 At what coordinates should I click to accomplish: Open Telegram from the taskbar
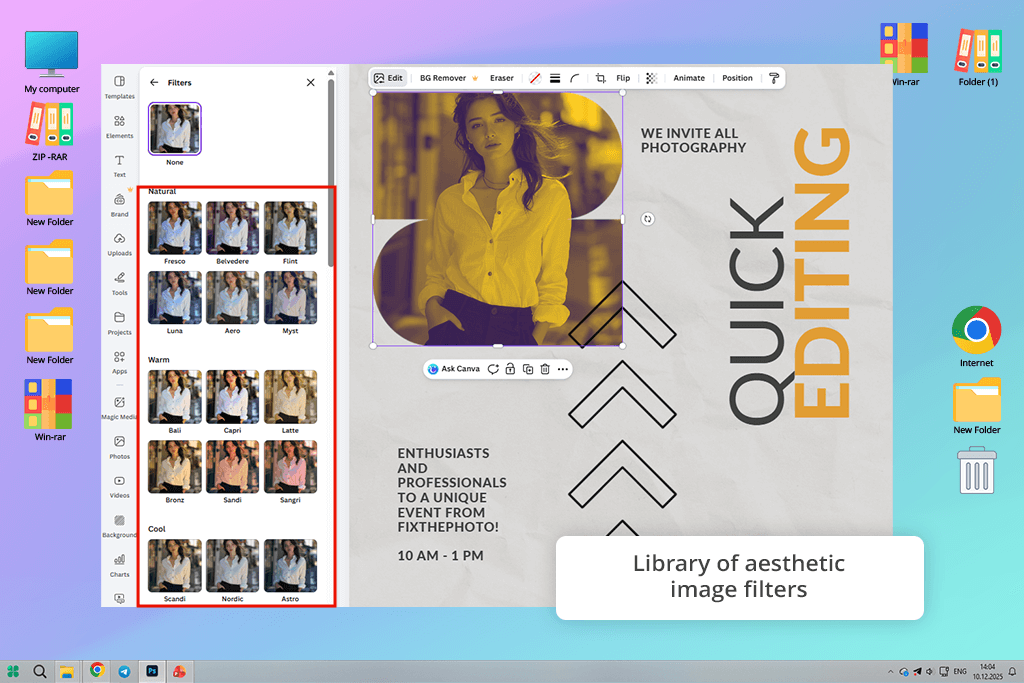tap(124, 671)
